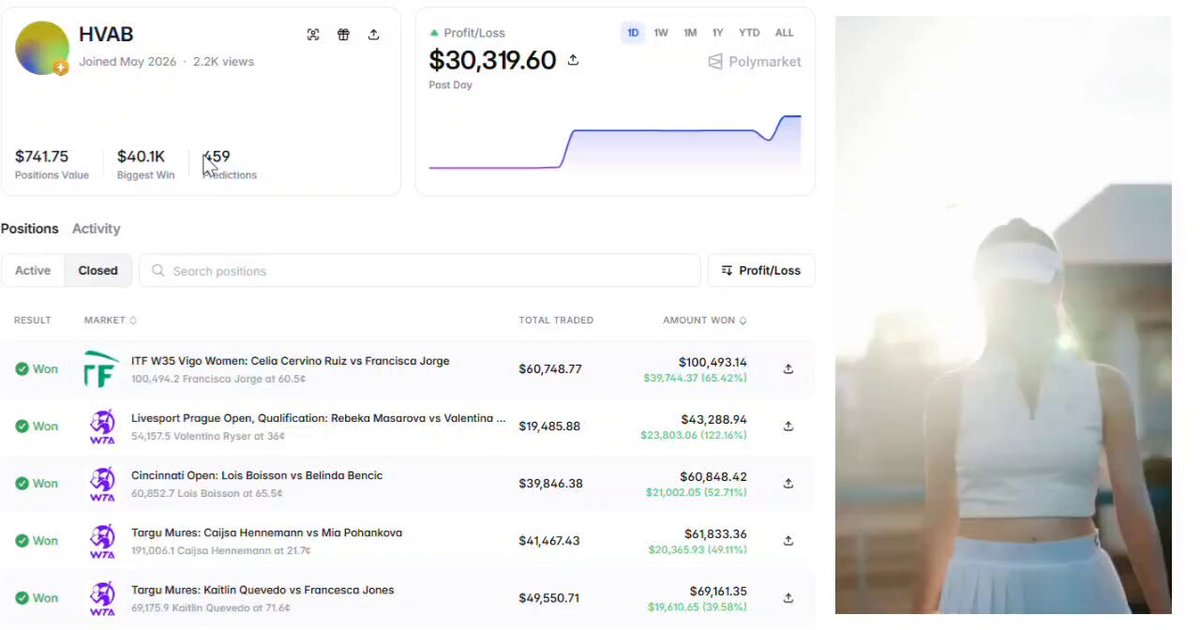Sort by the AMOUNT WON column header
The height and width of the screenshot is (630, 1200).
pos(705,320)
